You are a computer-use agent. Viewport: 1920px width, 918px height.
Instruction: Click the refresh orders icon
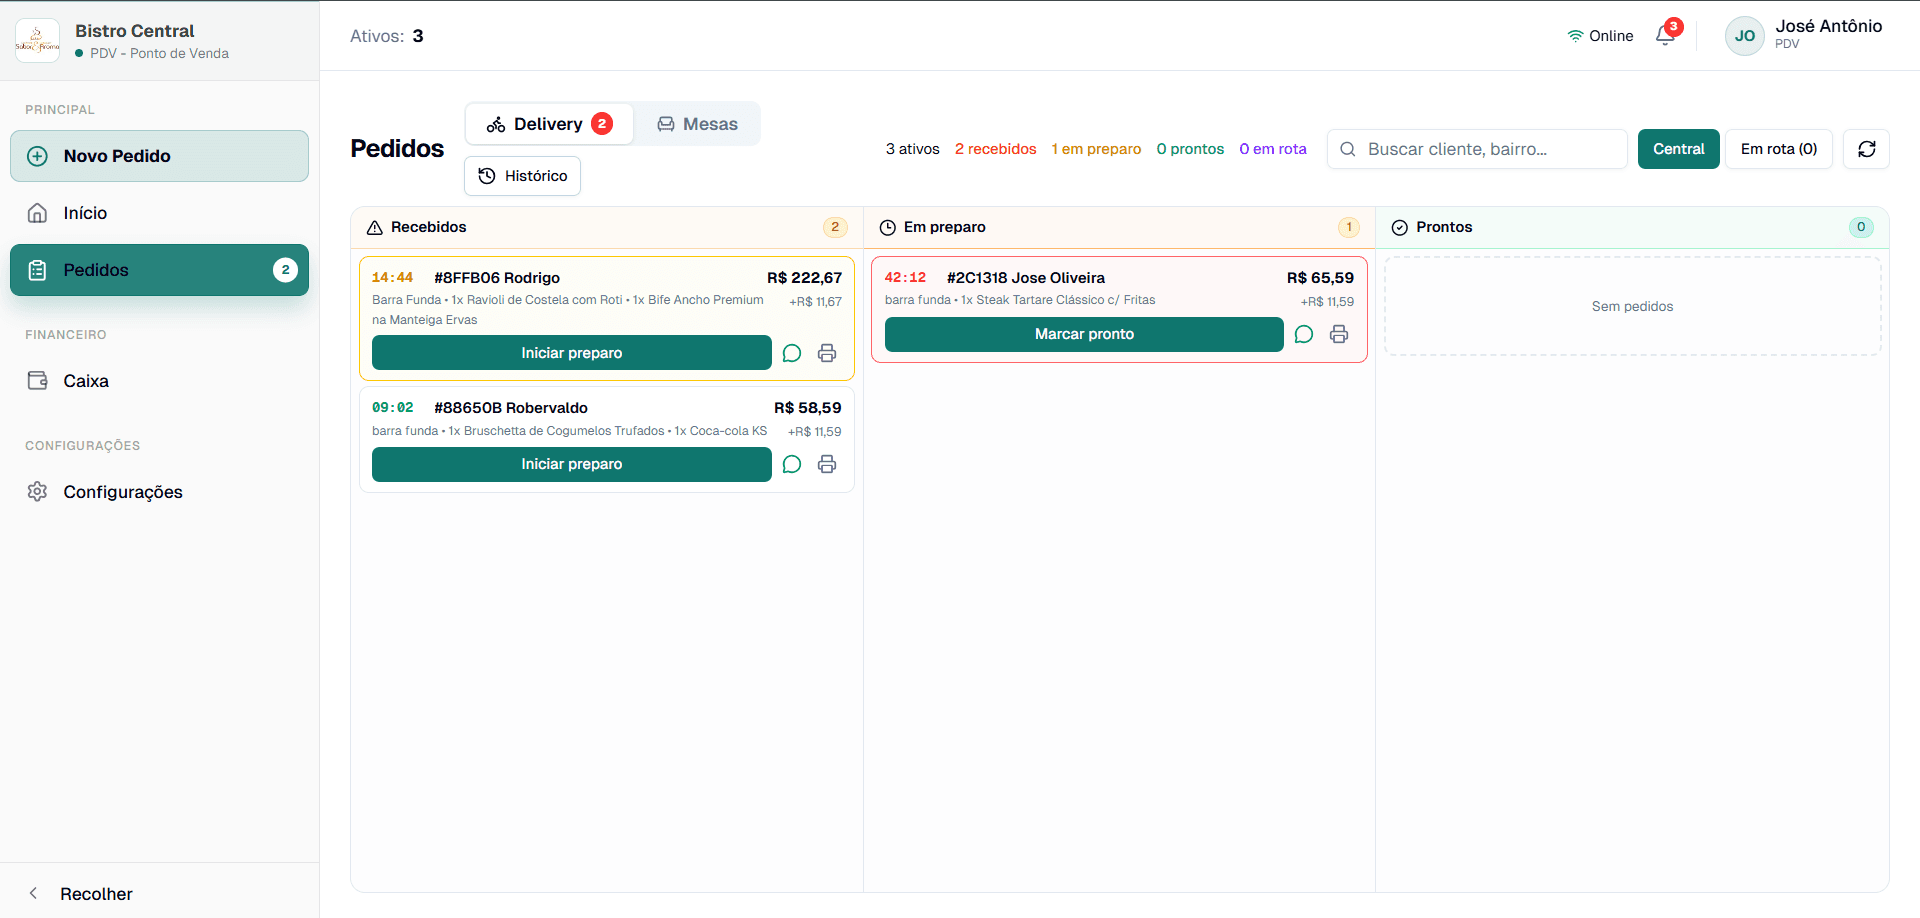(x=1866, y=149)
